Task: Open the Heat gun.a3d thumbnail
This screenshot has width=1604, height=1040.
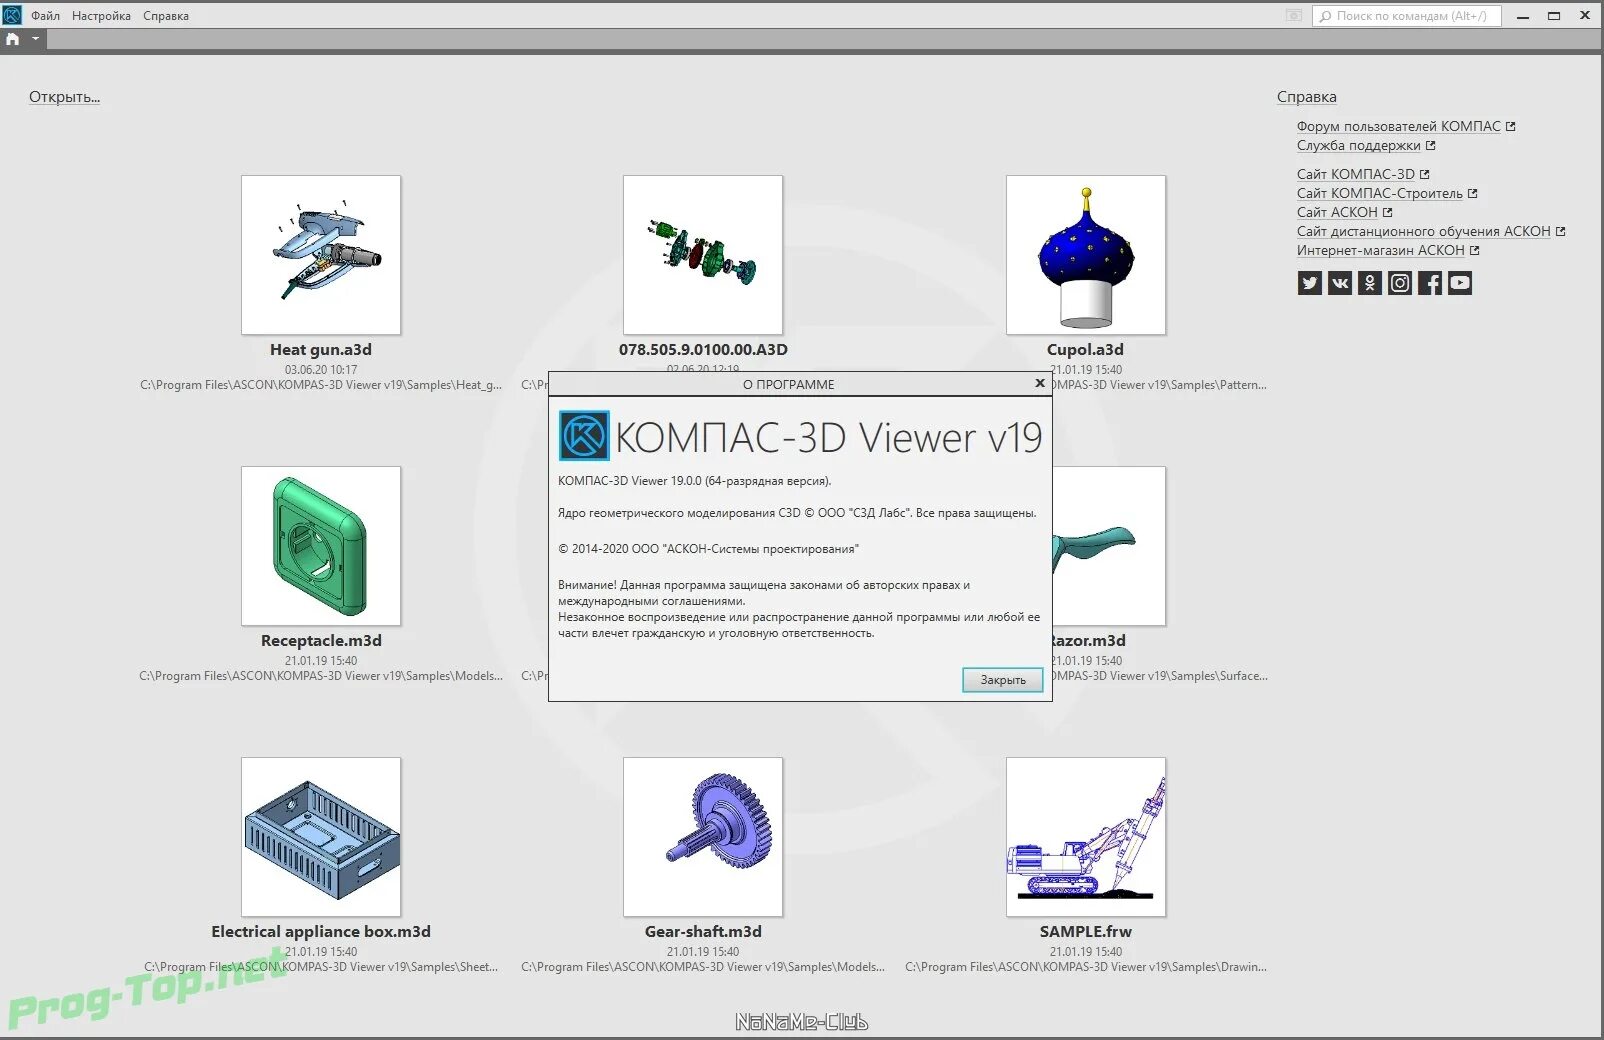Action: coord(321,255)
